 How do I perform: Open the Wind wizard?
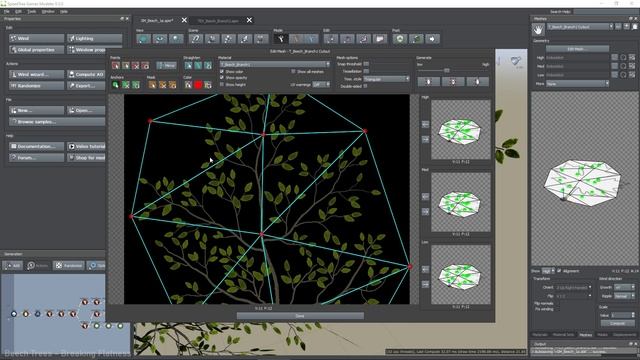(x=37, y=74)
